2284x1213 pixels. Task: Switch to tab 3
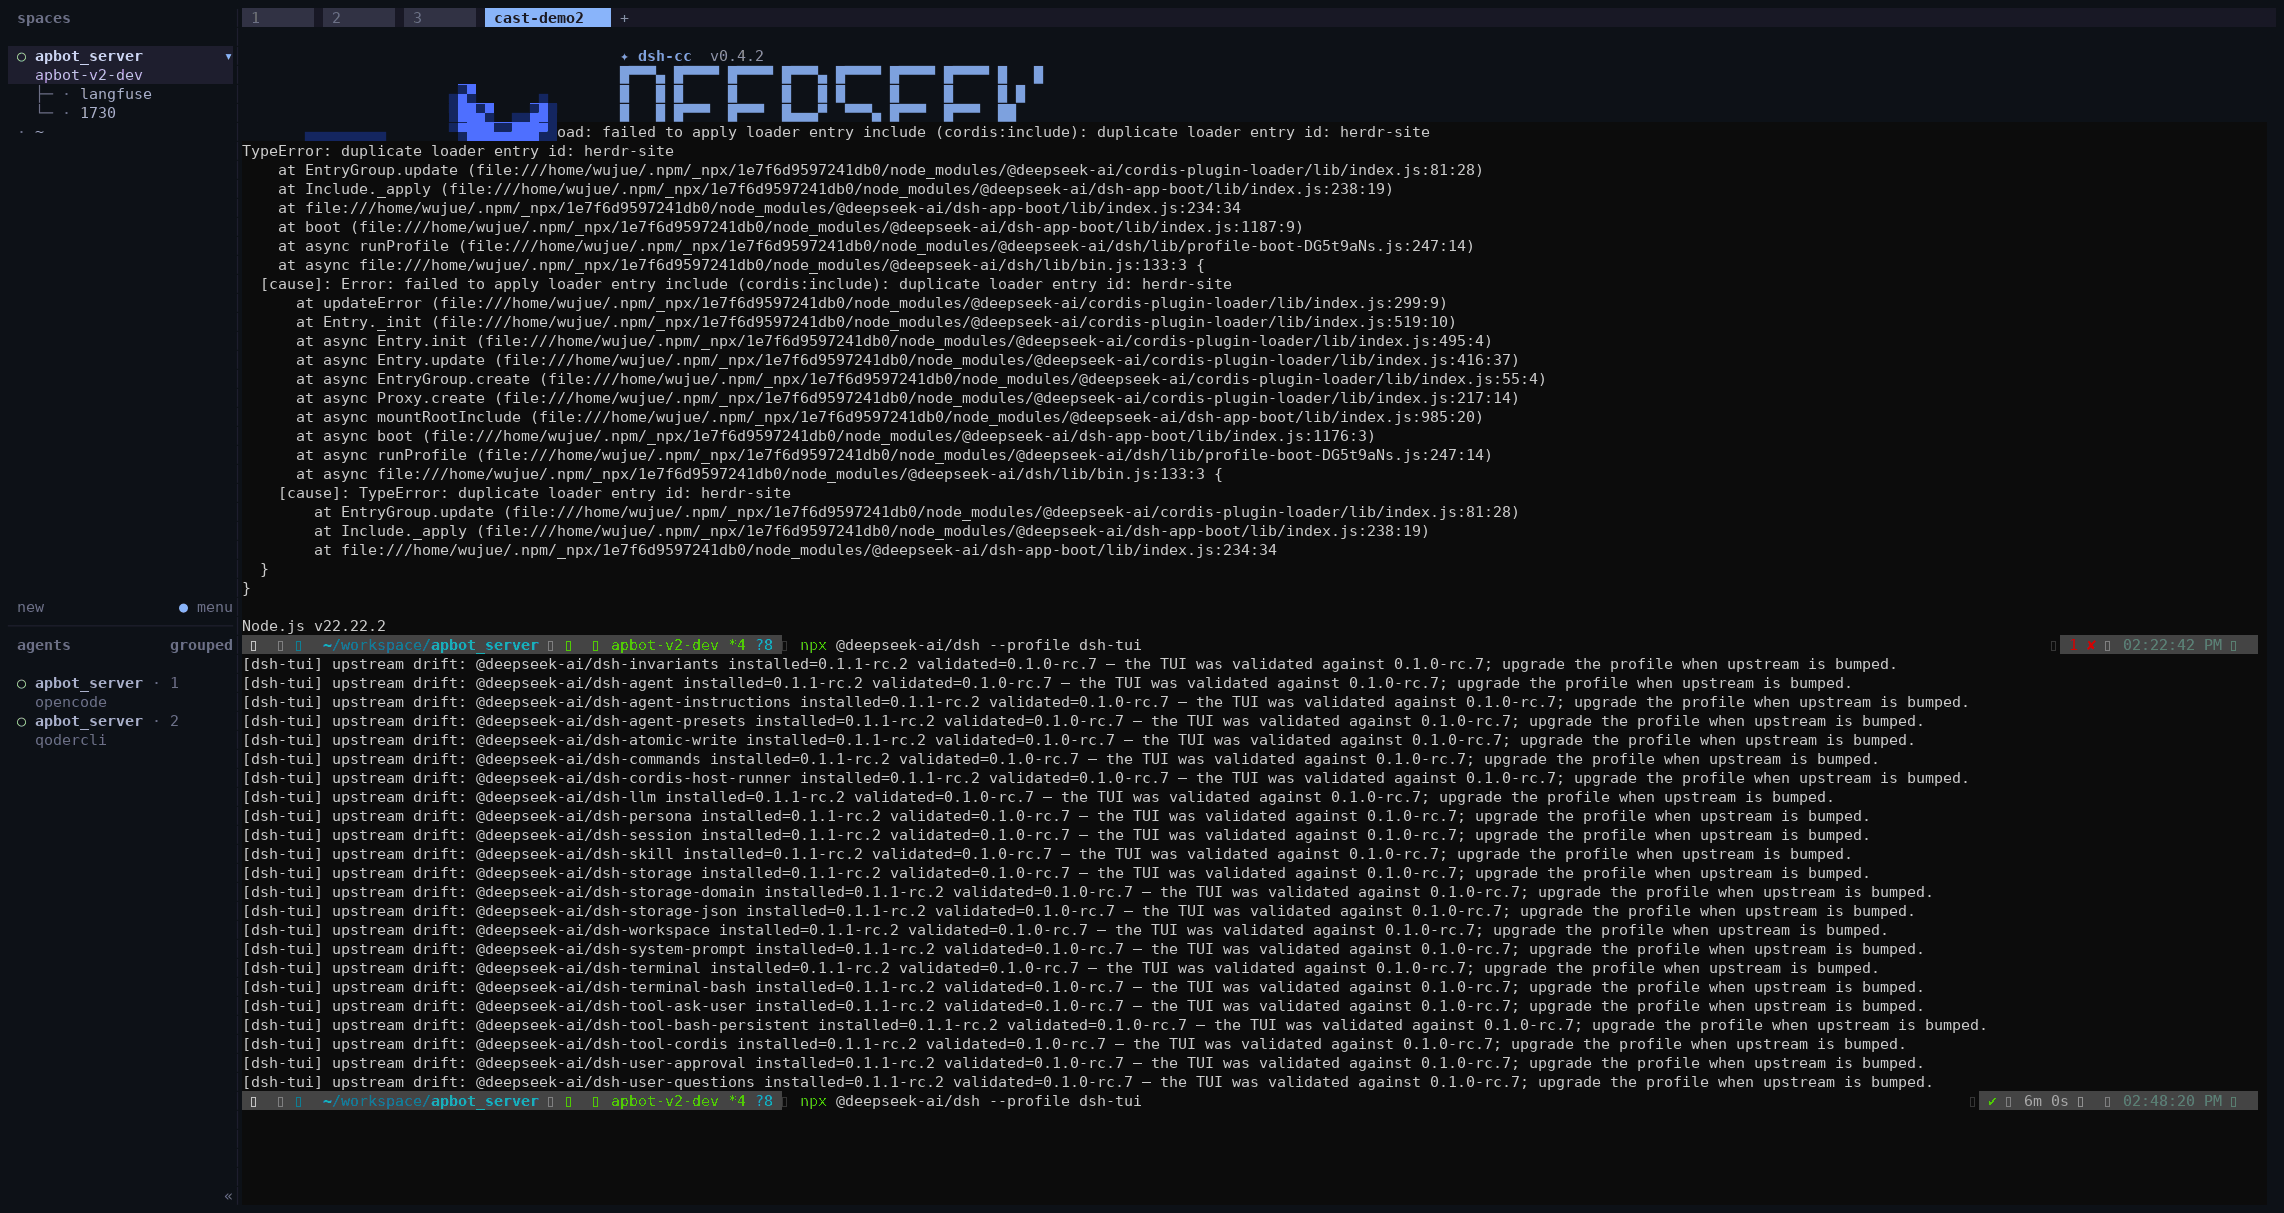click(439, 18)
